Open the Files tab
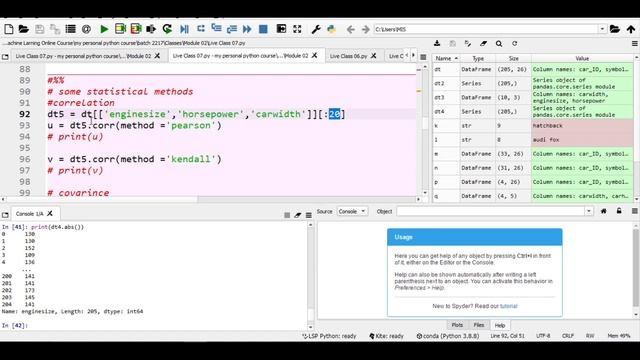Image resolution: width=640 pixels, height=360 pixels. point(479,325)
